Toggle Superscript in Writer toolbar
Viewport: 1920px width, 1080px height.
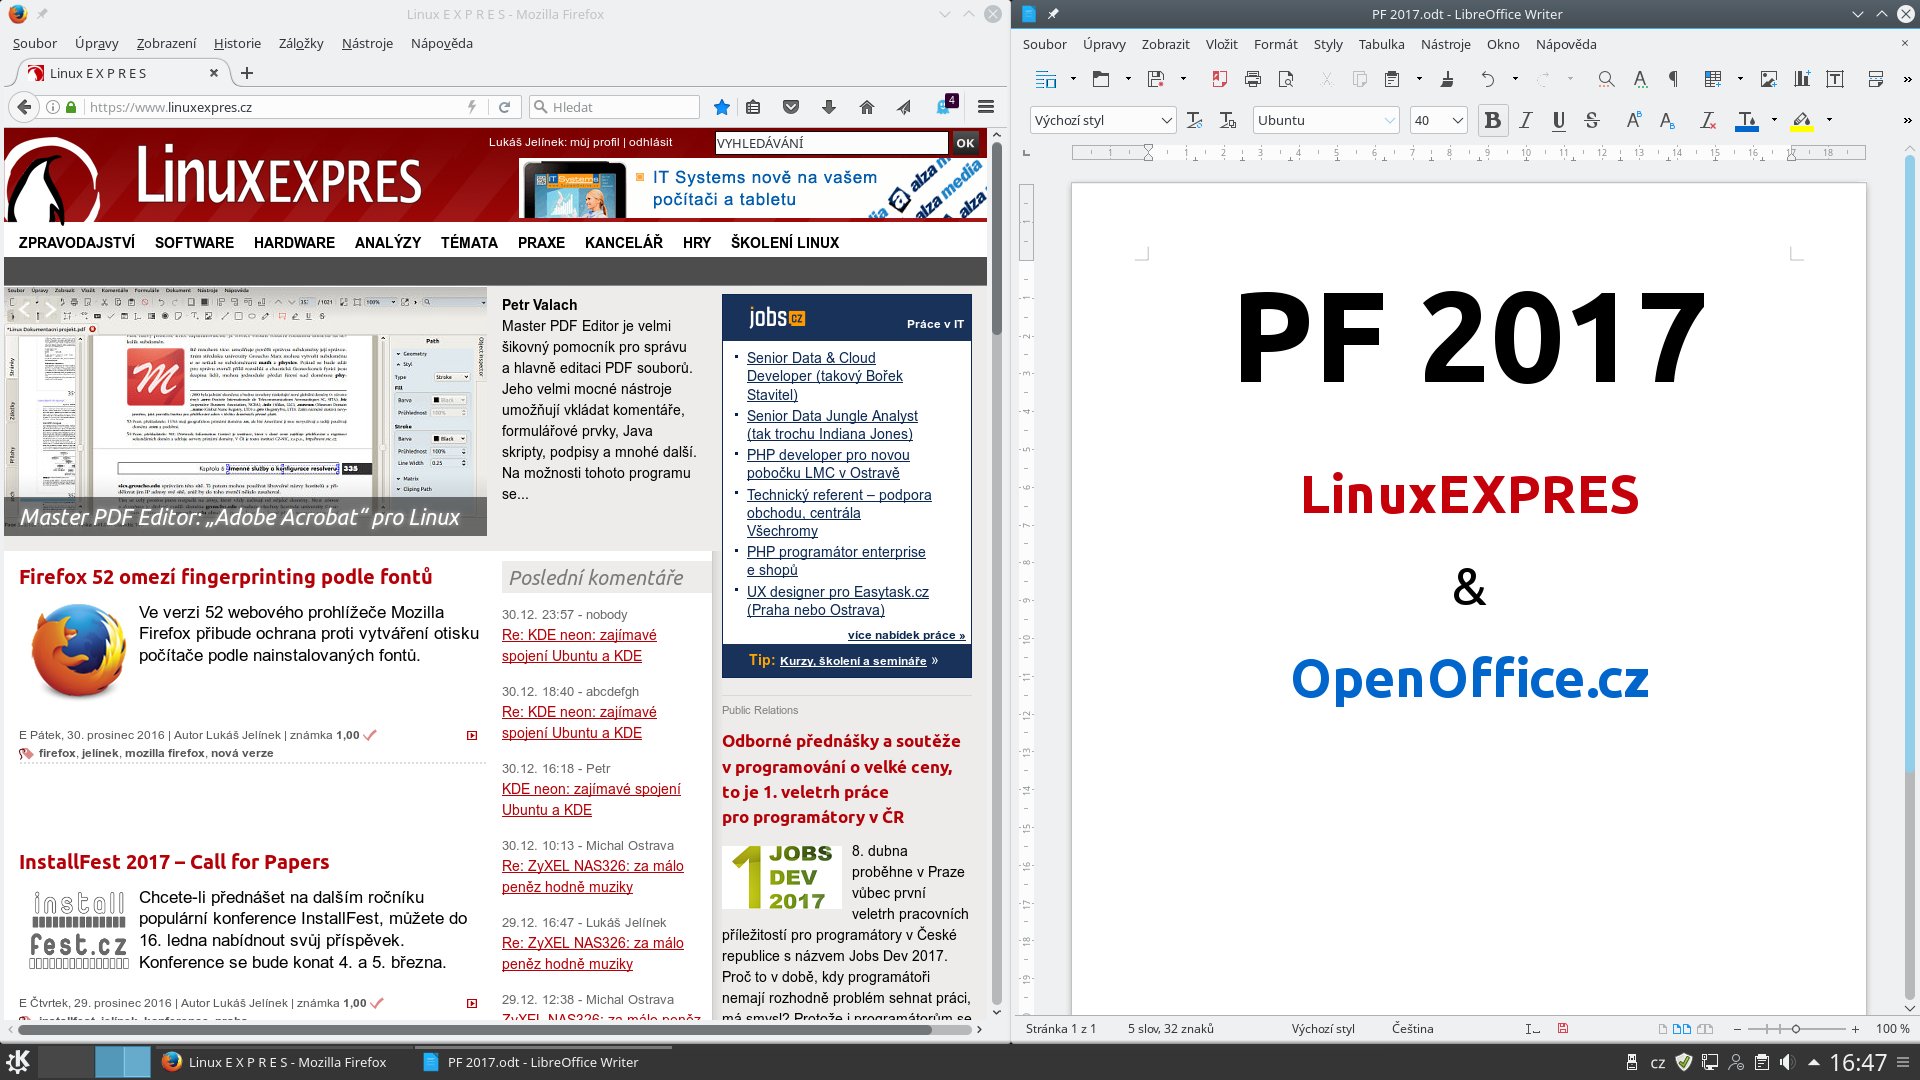click(x=1634, y=120)
